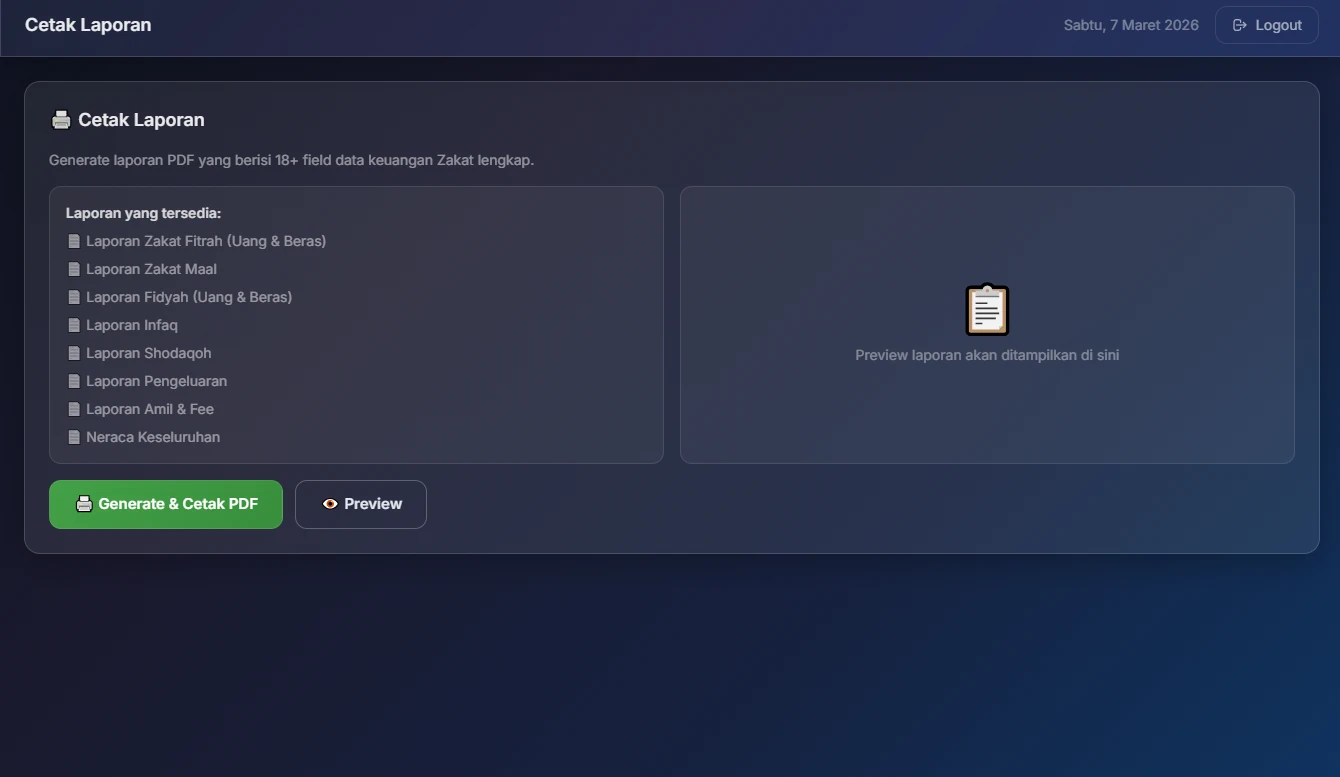The height and width of the screenshot is (777, 1340).
Task: Select Laporan Pengeluaran in the report list
Action: (x=156, y=381)
